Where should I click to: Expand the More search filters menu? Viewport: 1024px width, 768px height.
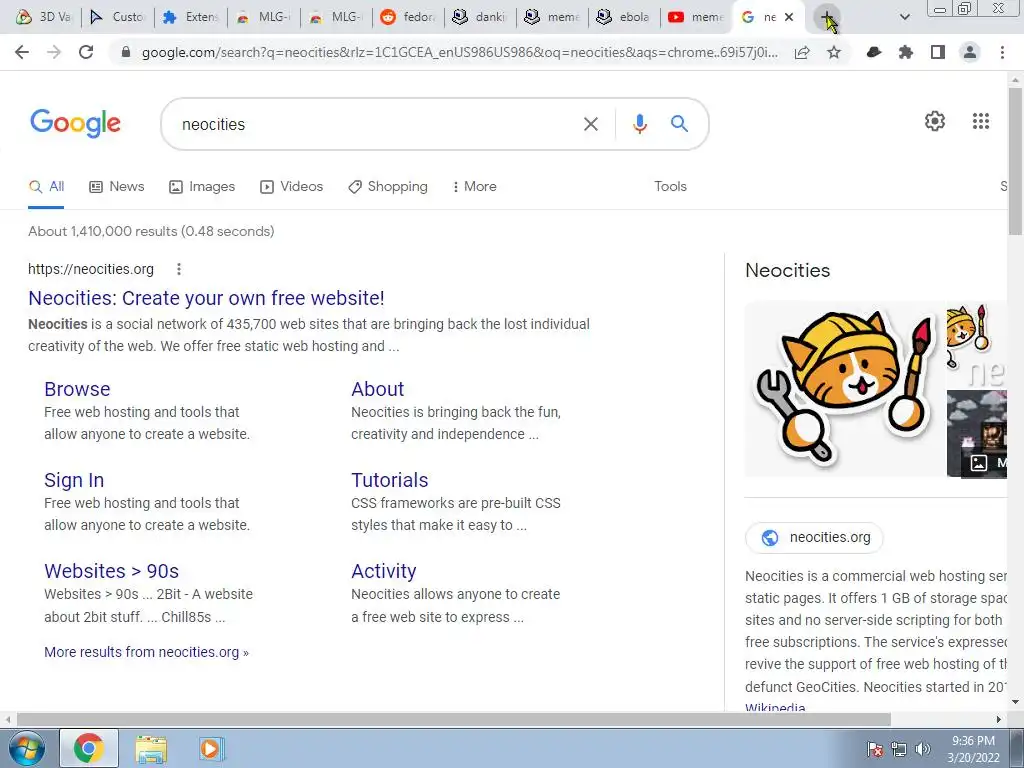(474, 187)
